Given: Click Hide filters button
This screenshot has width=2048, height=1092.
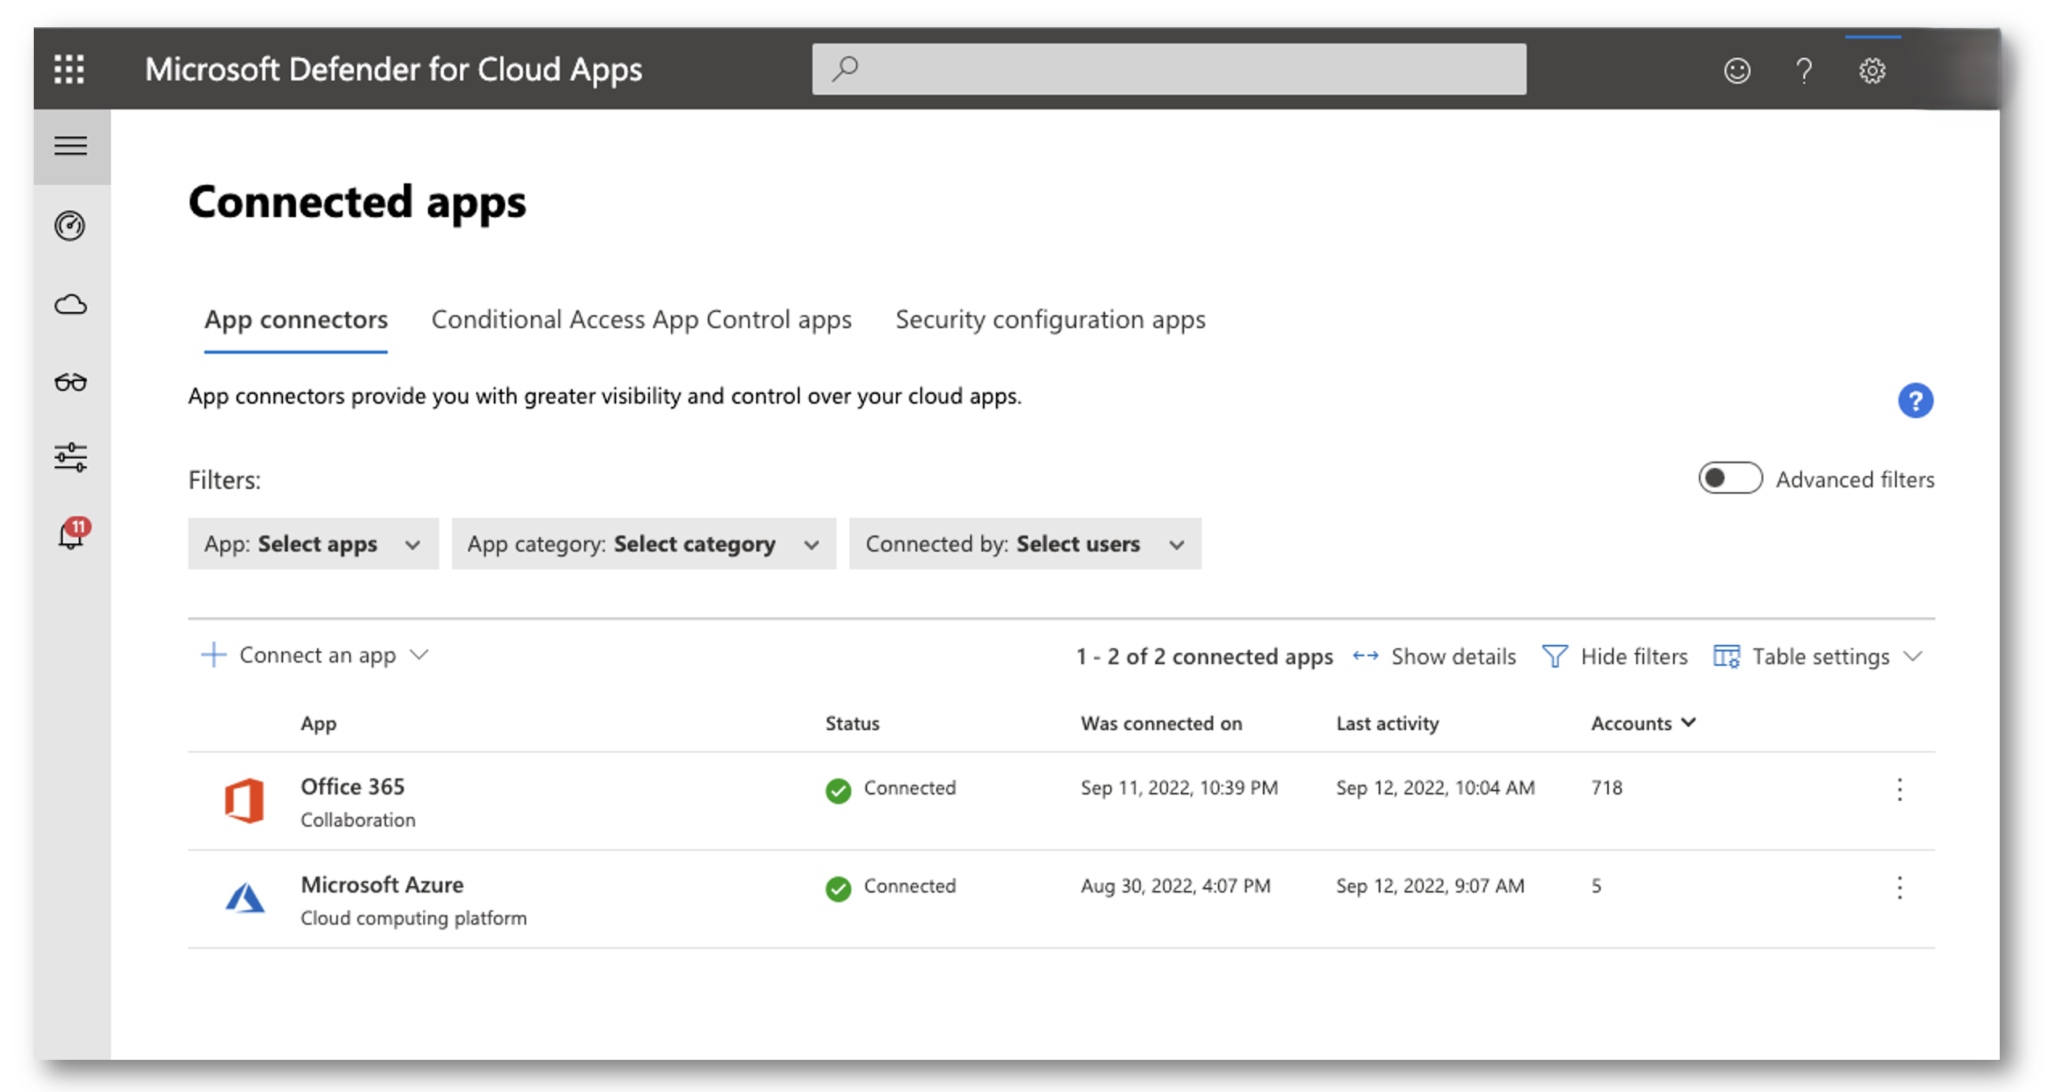Looking at the screenshot, I should tap(1615, 656).
